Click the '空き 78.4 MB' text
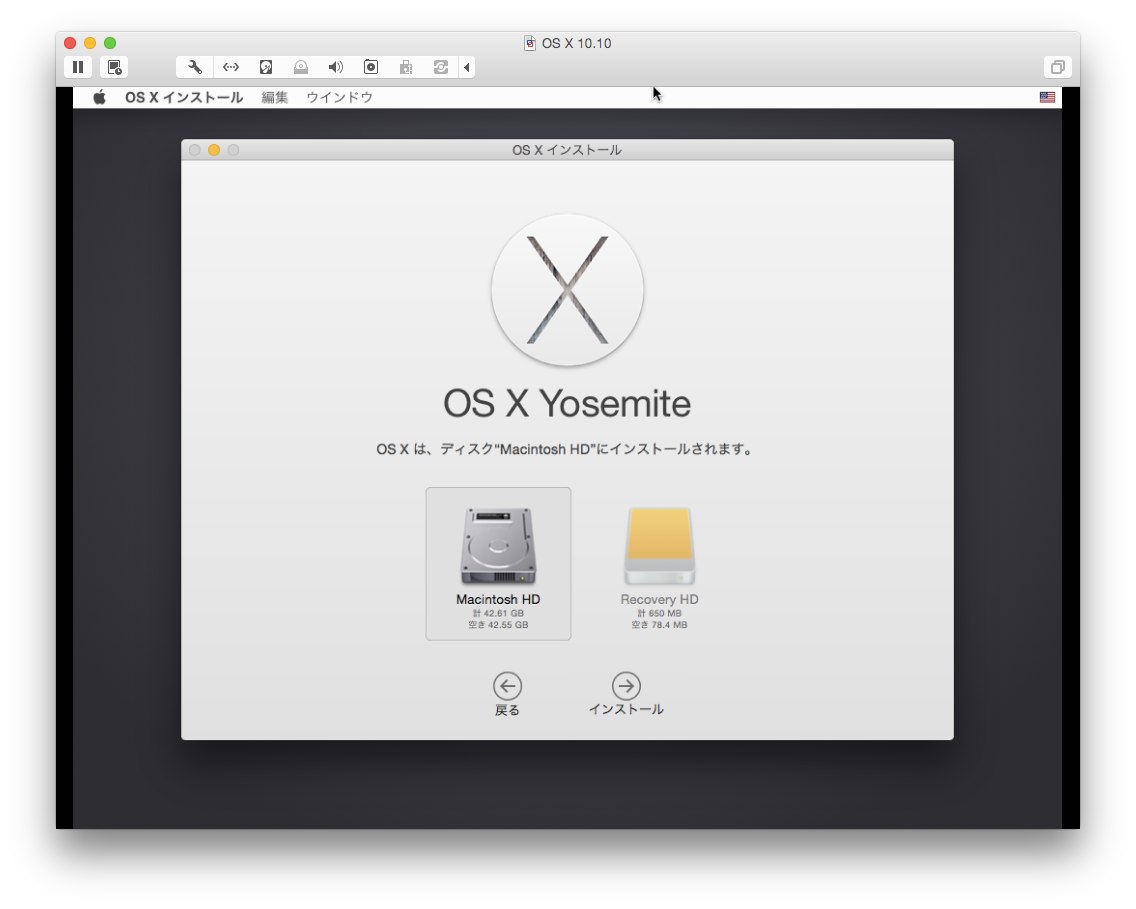Image resolution: width=1136 pixels, height=909 pixels. 659,624
